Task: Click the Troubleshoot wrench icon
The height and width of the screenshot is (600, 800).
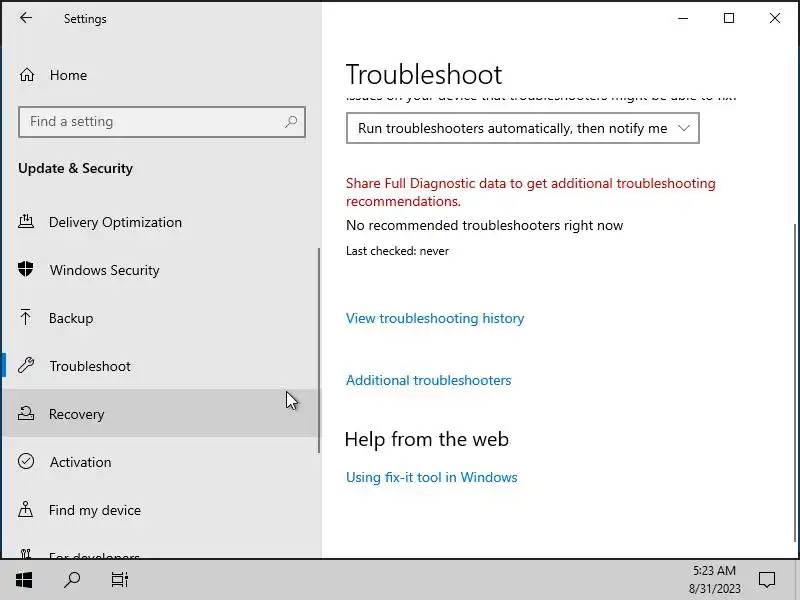Action: (x=26, y=365)
